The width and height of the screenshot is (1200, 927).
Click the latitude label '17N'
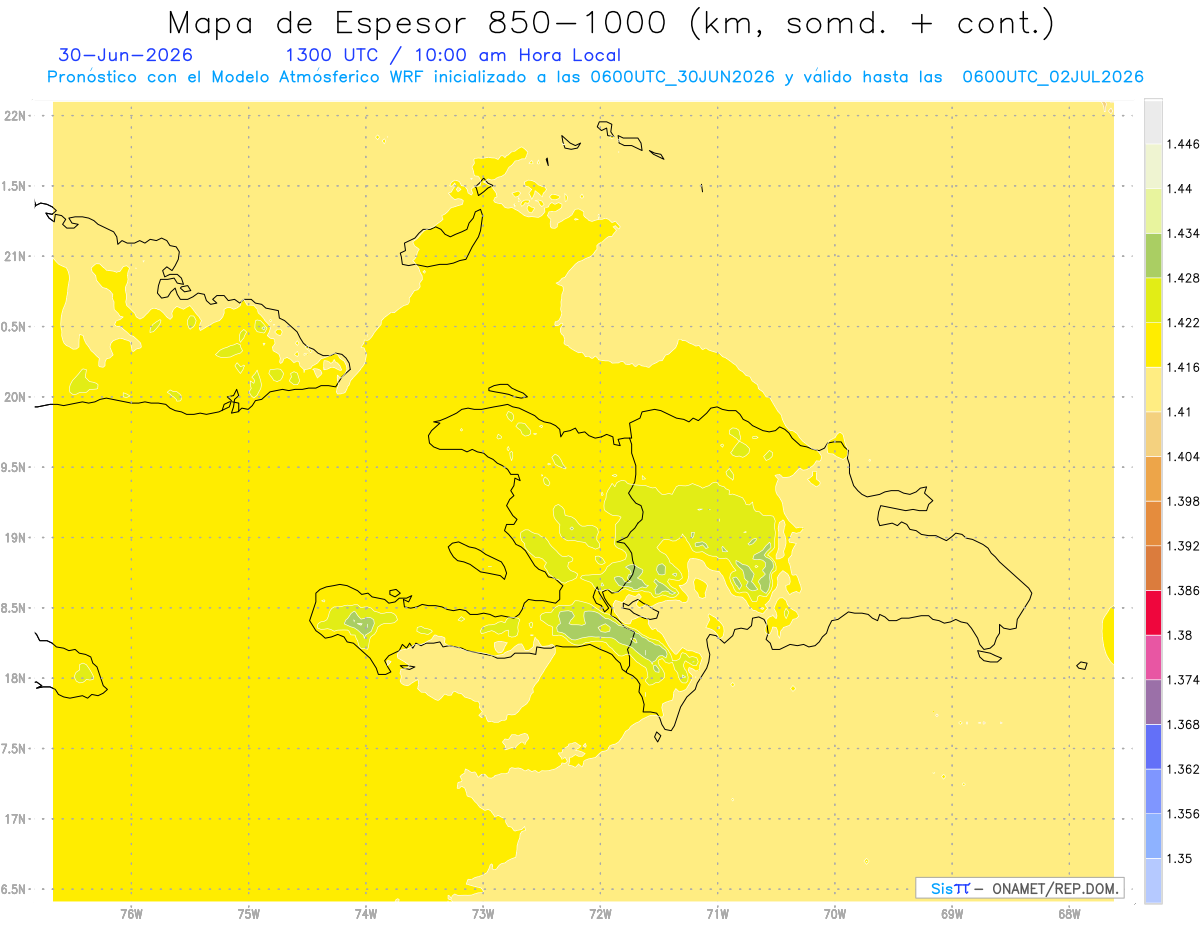point(15,819)
